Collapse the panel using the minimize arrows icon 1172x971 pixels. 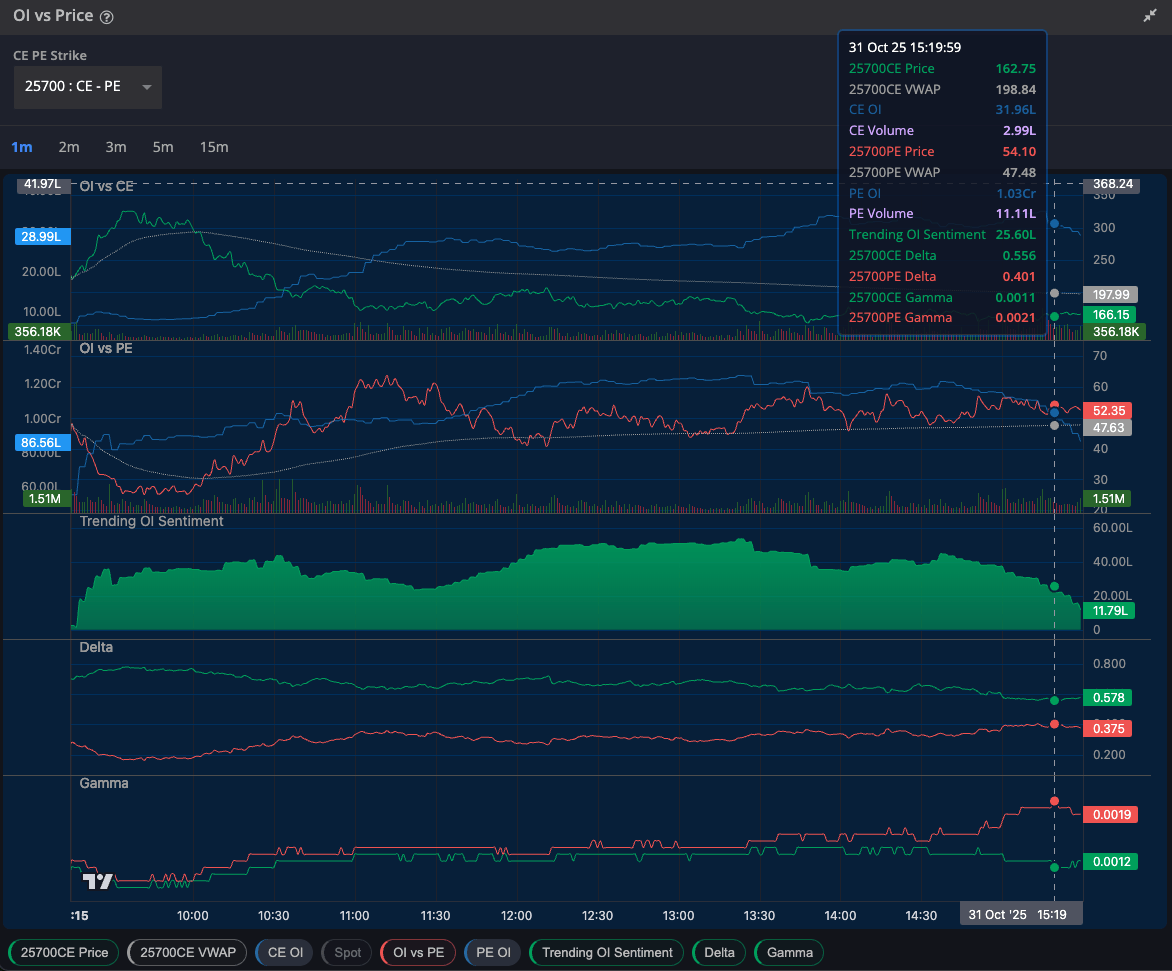click(1150, 17)
